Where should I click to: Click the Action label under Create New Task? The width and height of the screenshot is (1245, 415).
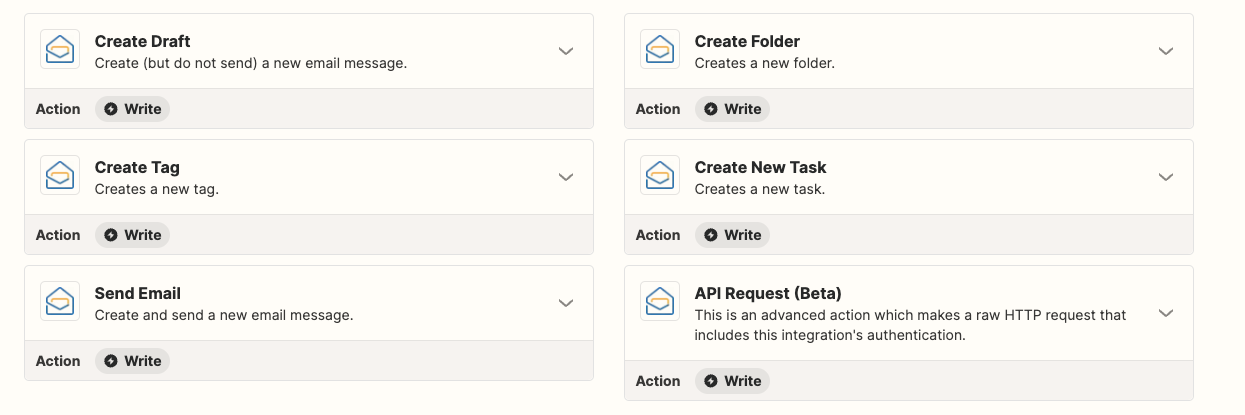pos(658,235)
